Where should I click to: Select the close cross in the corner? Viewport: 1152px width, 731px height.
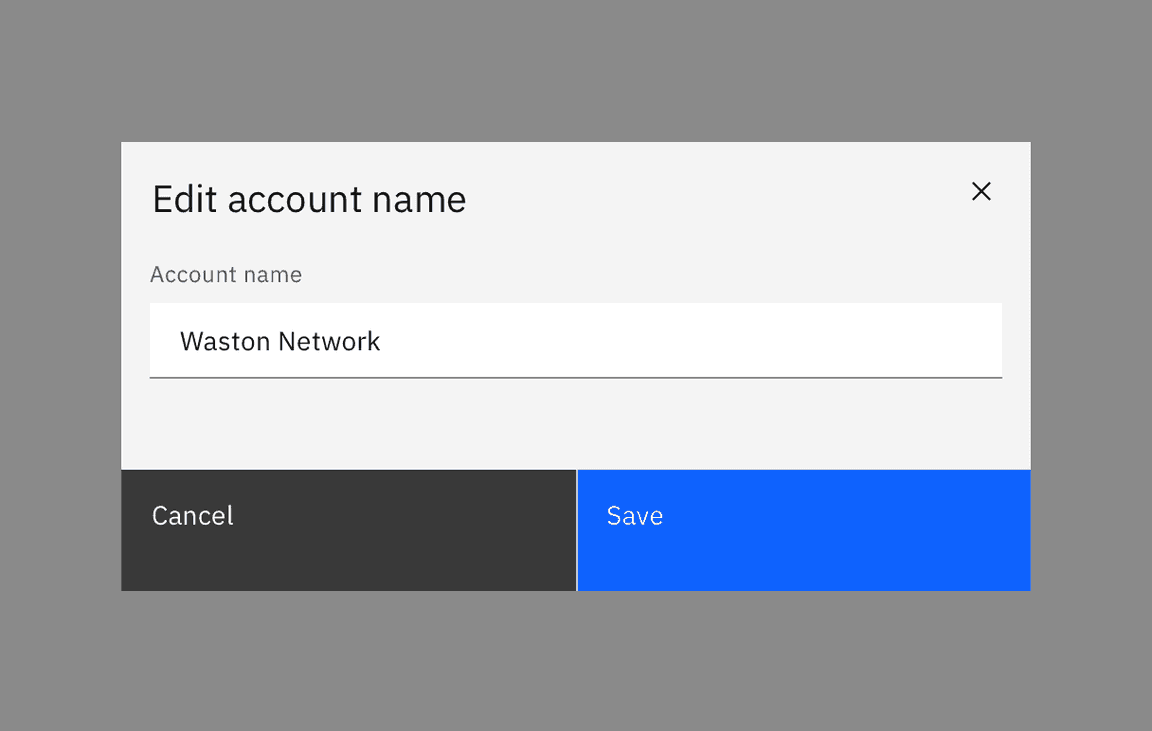click(981, 191)
